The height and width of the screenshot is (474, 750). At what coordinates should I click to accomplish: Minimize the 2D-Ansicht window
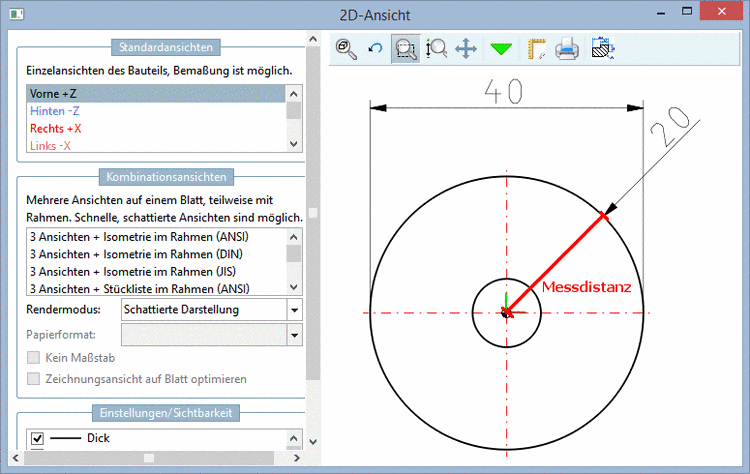(x=662, y=11)
